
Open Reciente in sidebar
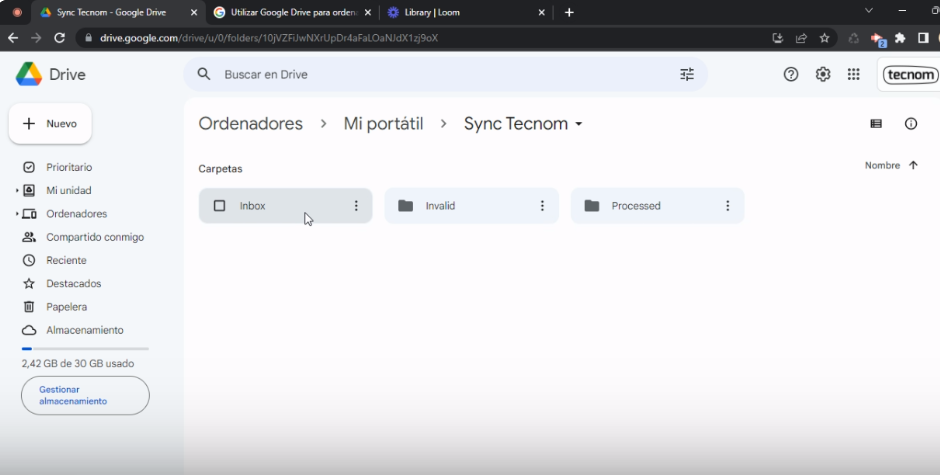pyautogui.click(x=66, y=260)
